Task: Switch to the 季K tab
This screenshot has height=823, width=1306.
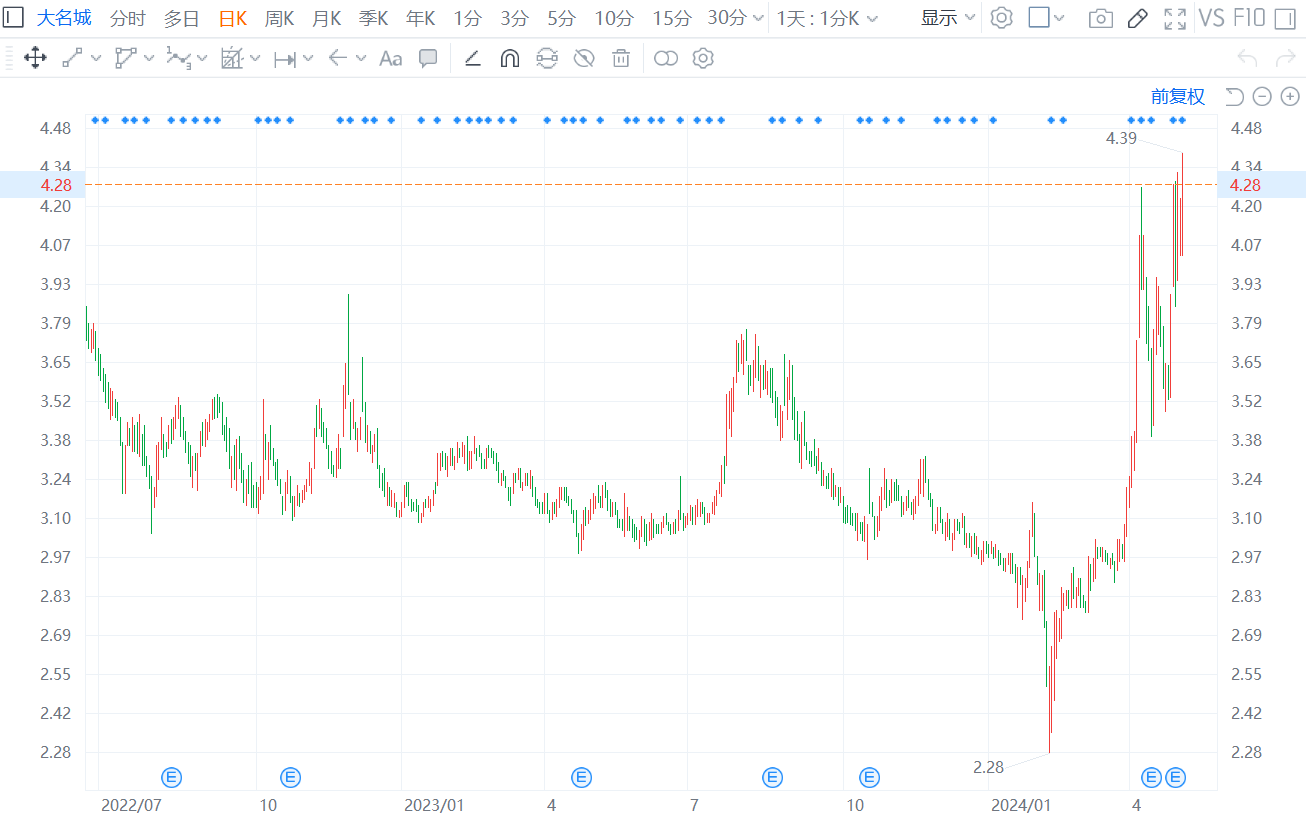Action: 374,18
